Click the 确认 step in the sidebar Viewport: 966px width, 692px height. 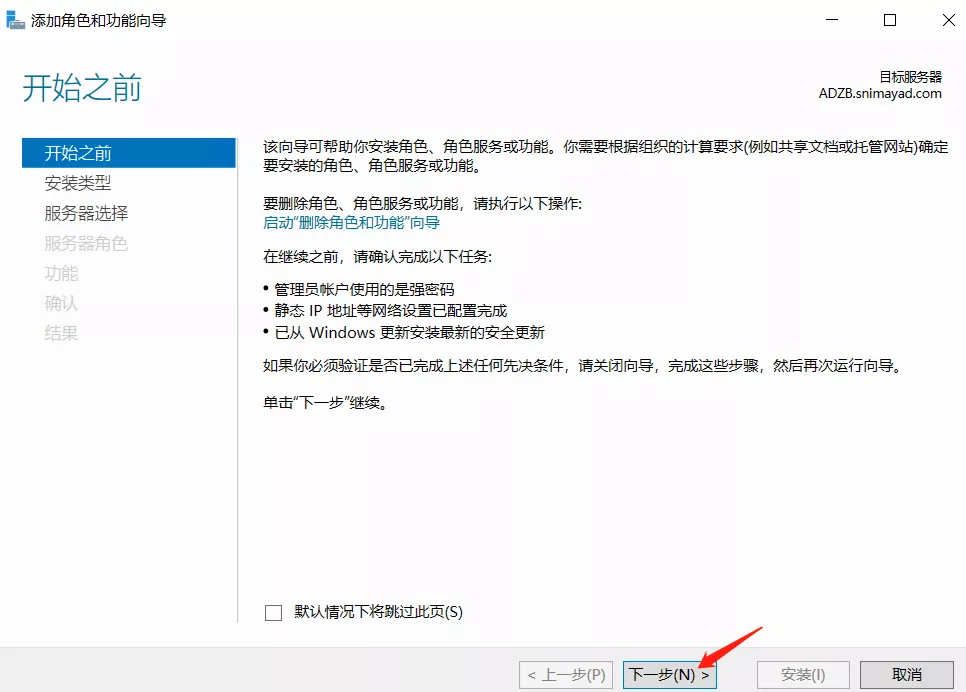point(61,303)
